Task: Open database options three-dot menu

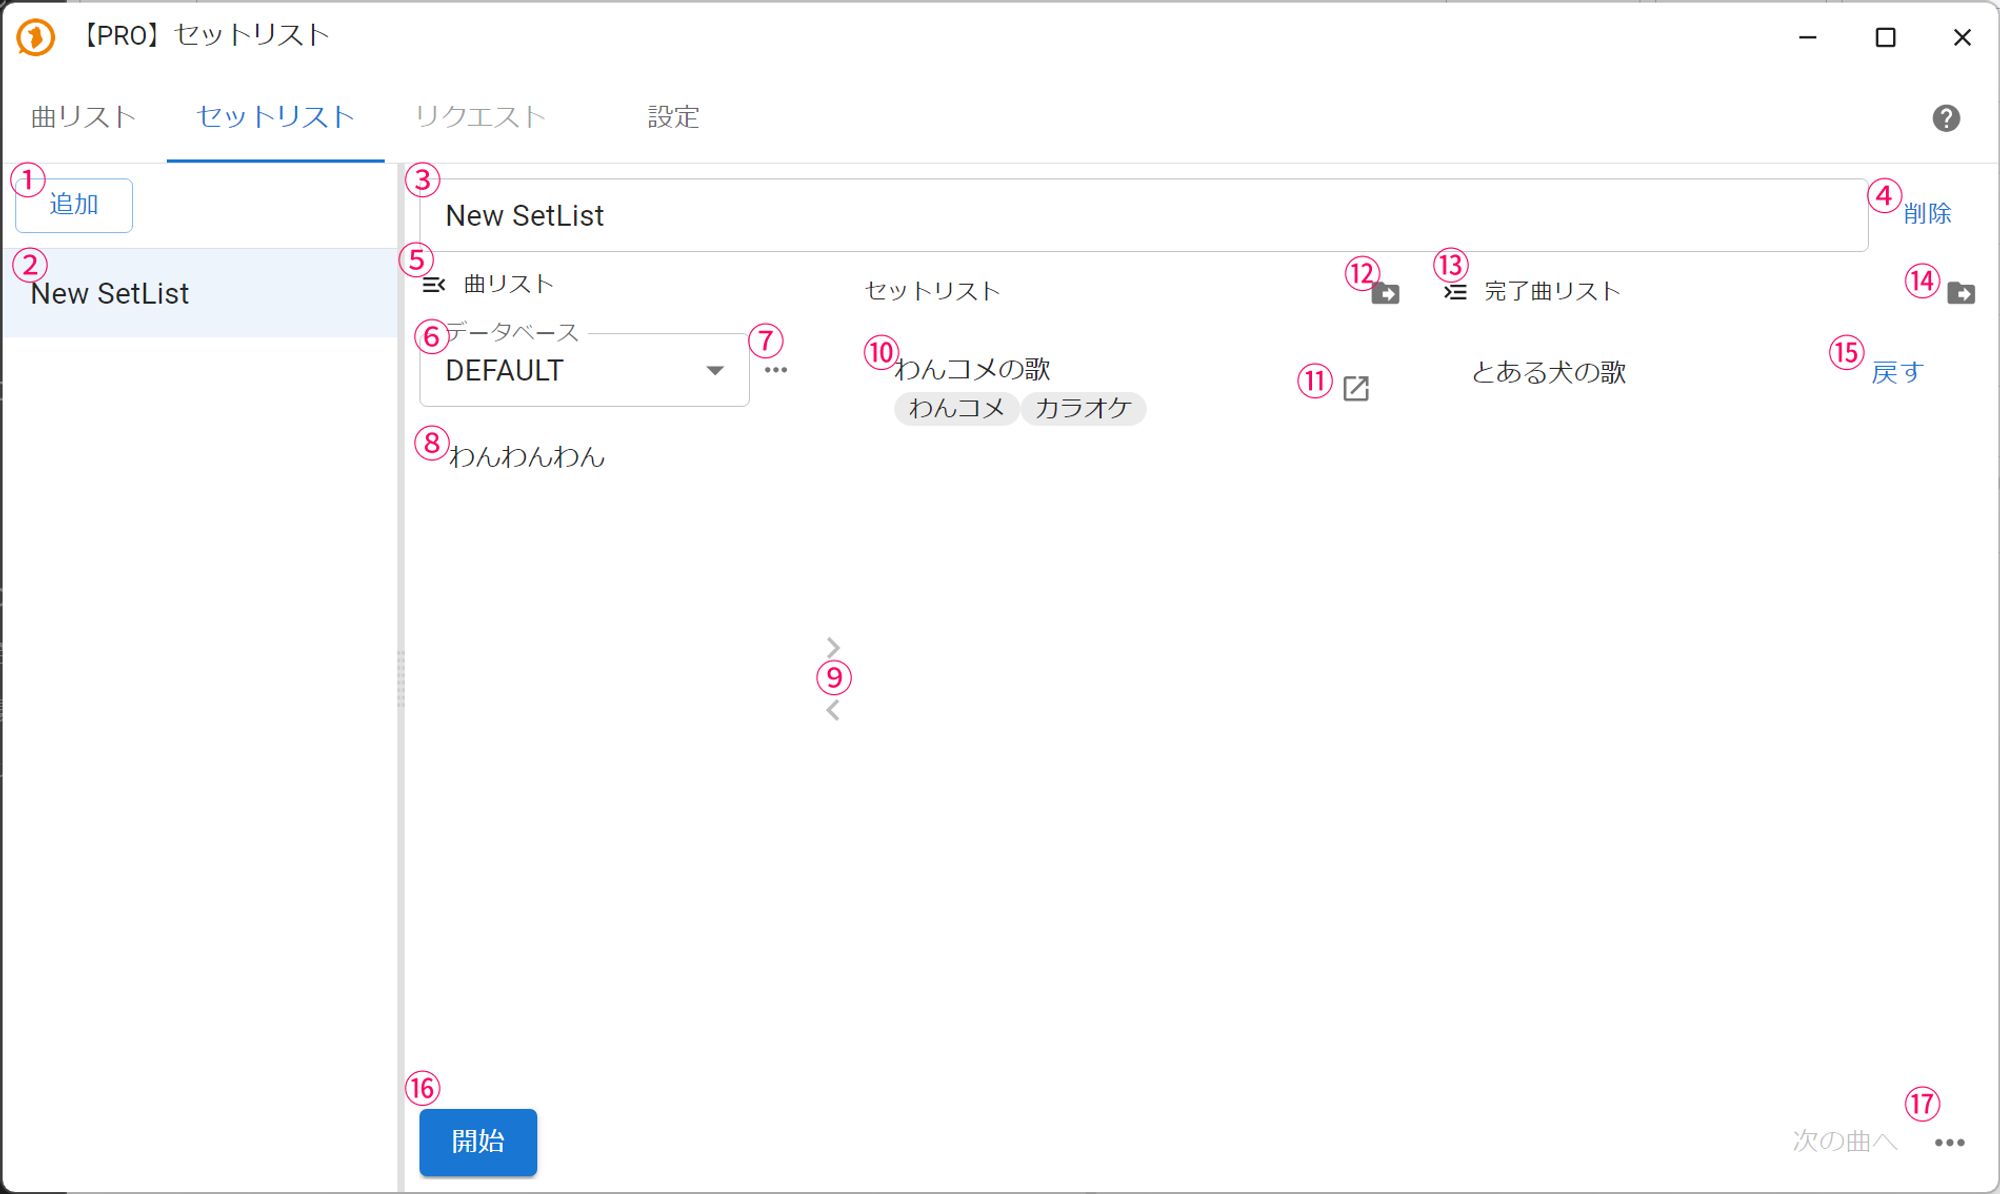Action: click(x=776, y=370)
